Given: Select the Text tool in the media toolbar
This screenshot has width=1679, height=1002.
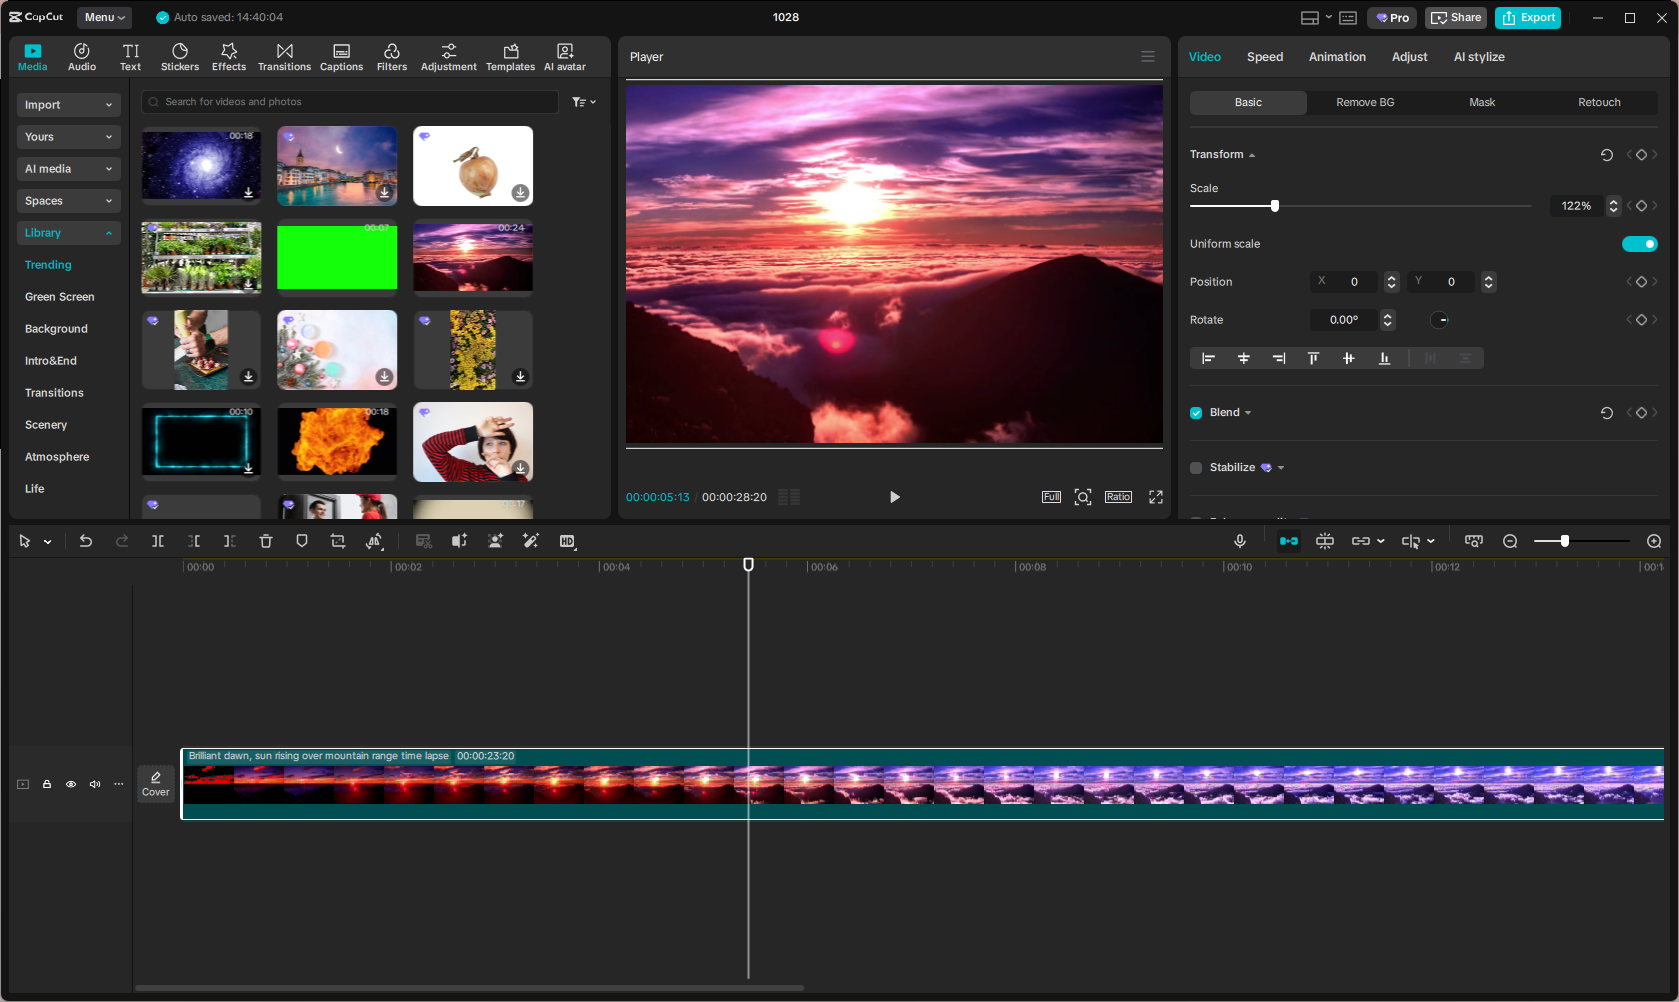Looking at the screenshot, I should tap(130, 56).
